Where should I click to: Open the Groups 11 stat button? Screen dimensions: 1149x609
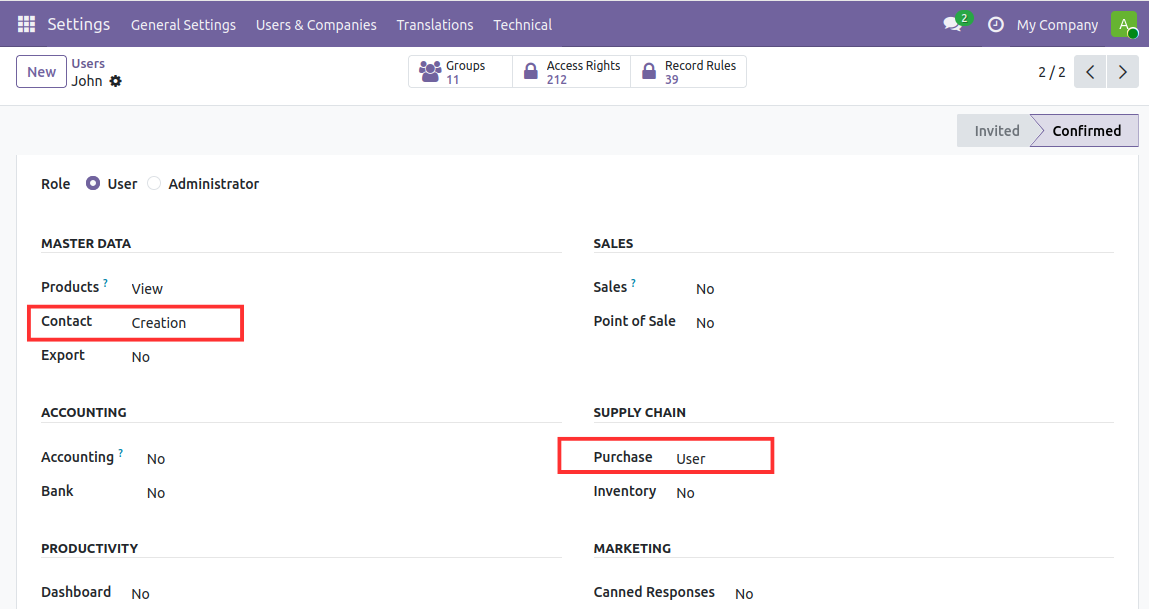[x=460, y=72]
